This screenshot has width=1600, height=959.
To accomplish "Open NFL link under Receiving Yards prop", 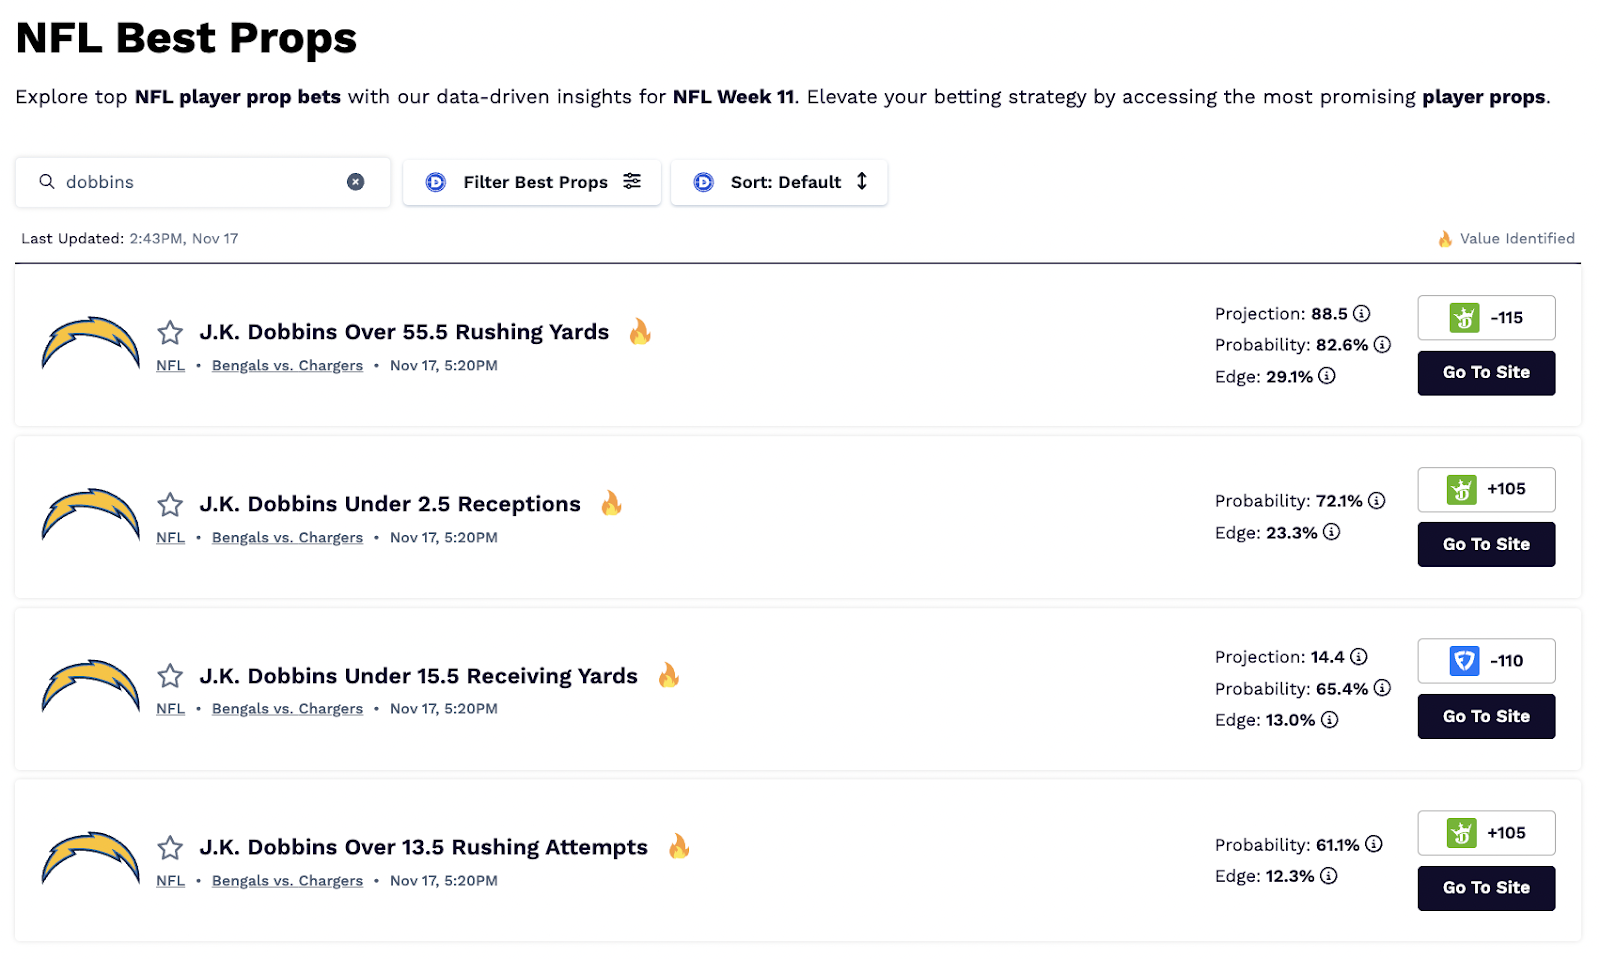I will (x=170, y=709).
